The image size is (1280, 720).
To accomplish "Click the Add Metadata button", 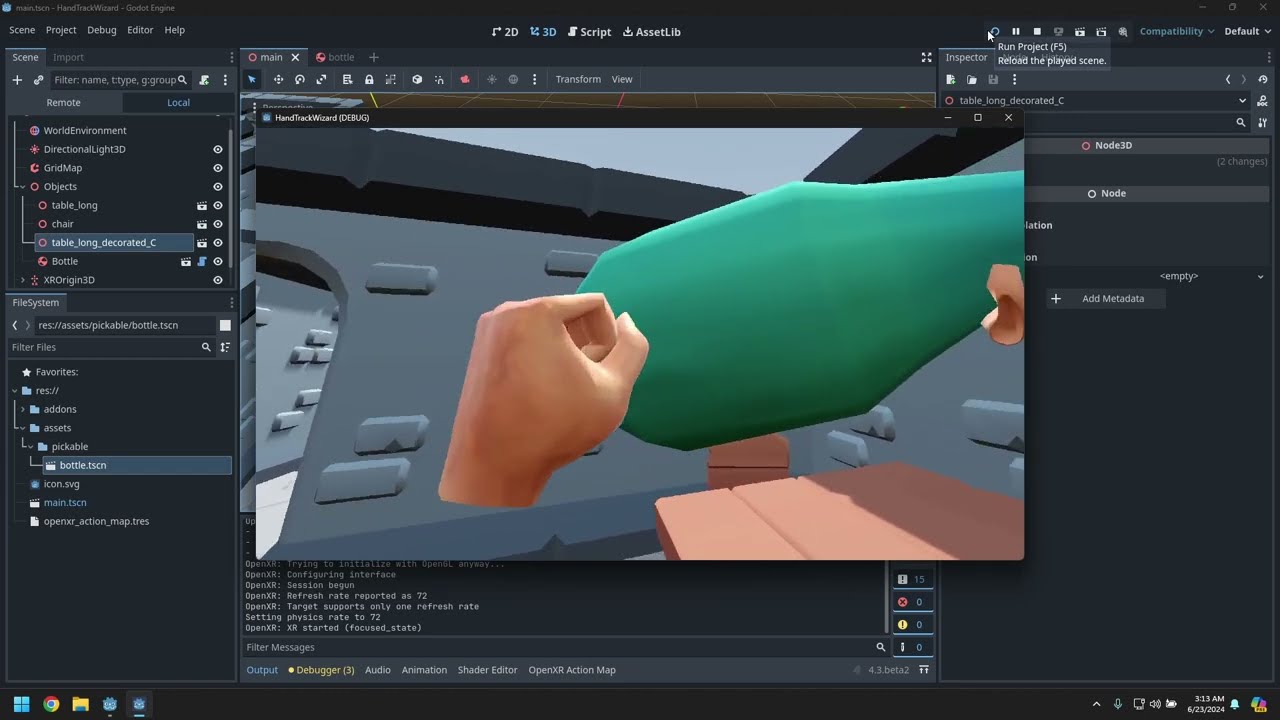I will [1105, 298].
